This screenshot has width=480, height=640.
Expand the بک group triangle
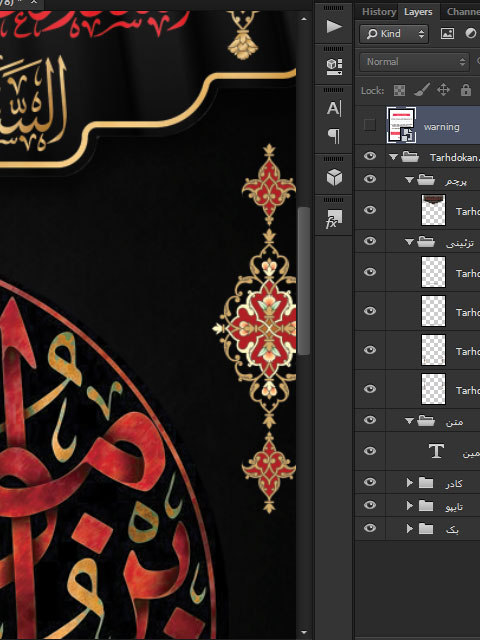(409, 529)
